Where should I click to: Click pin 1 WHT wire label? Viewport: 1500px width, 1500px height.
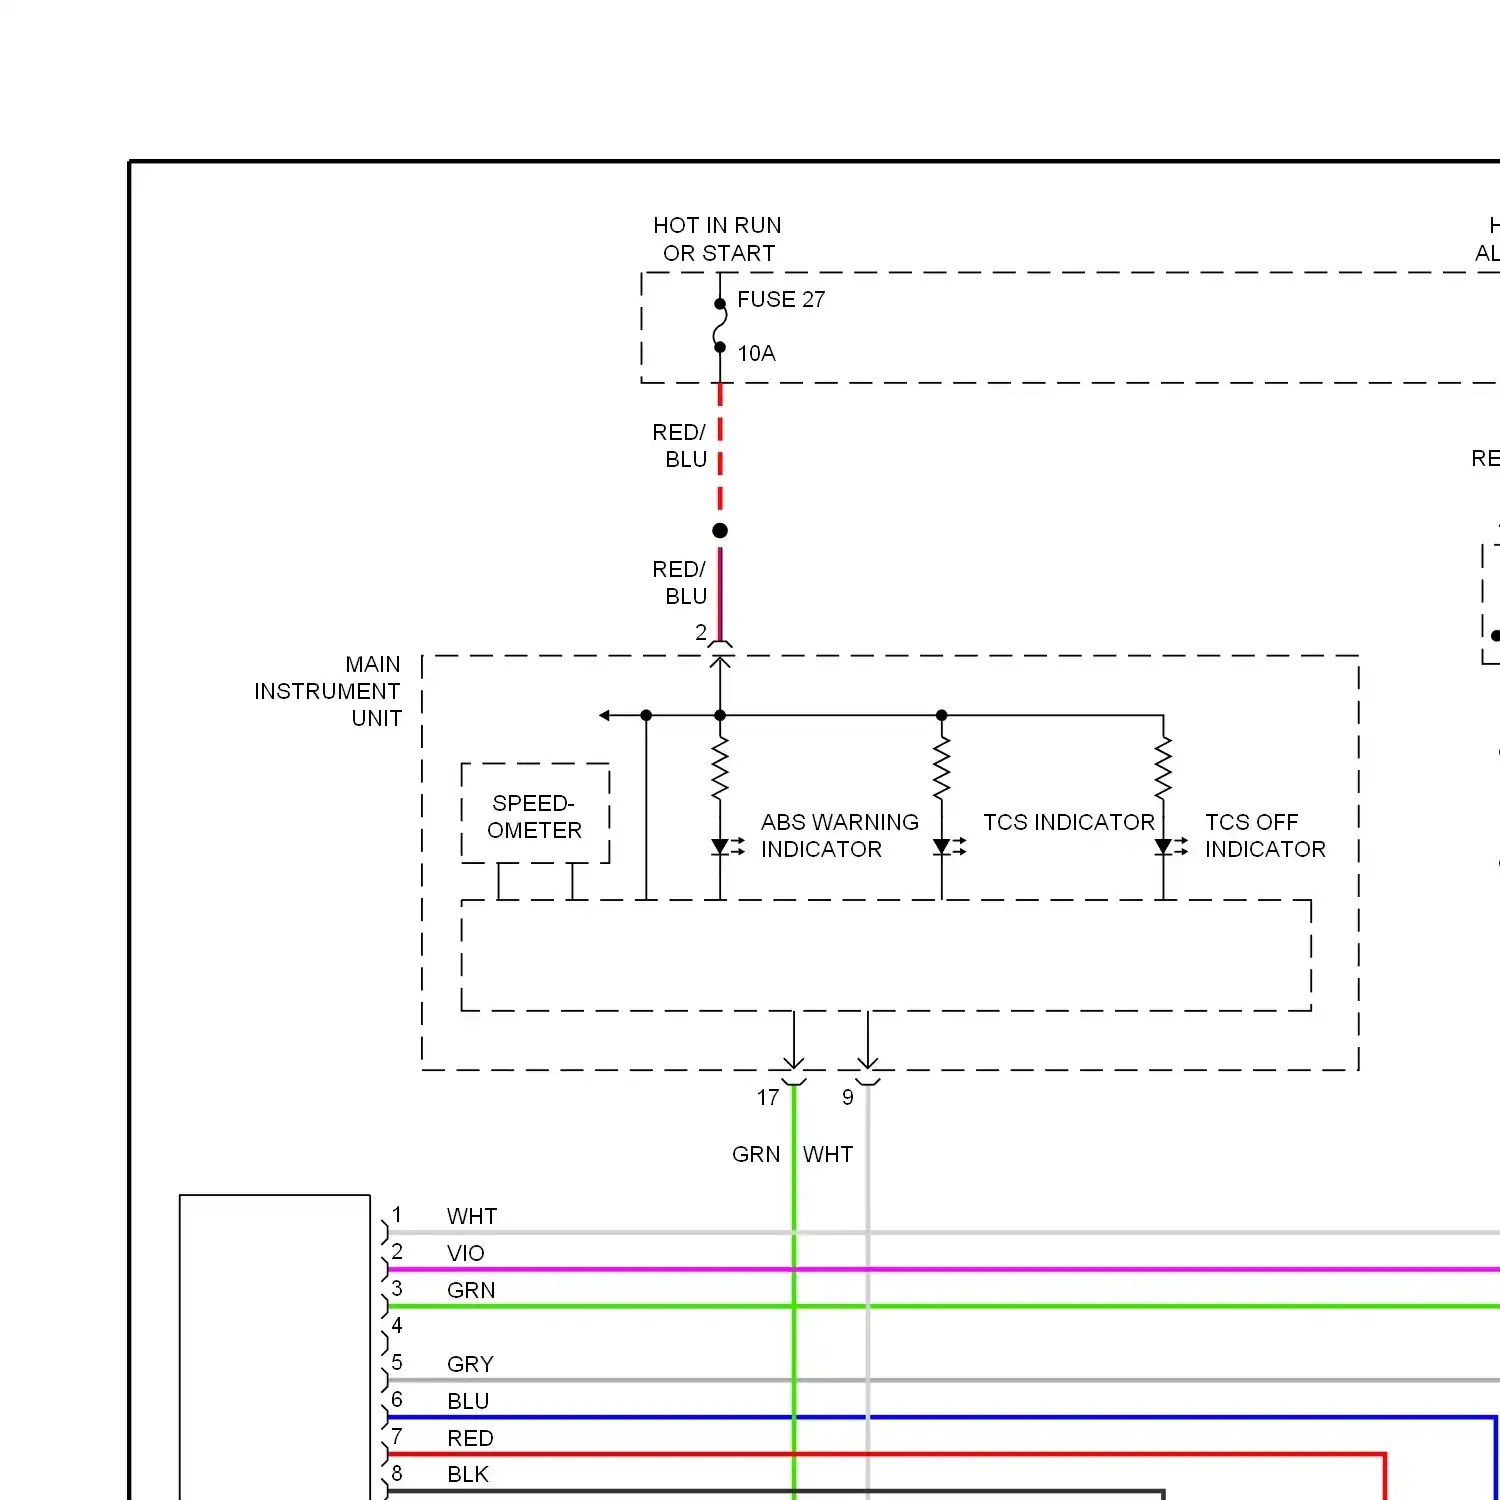point(472,1216)
